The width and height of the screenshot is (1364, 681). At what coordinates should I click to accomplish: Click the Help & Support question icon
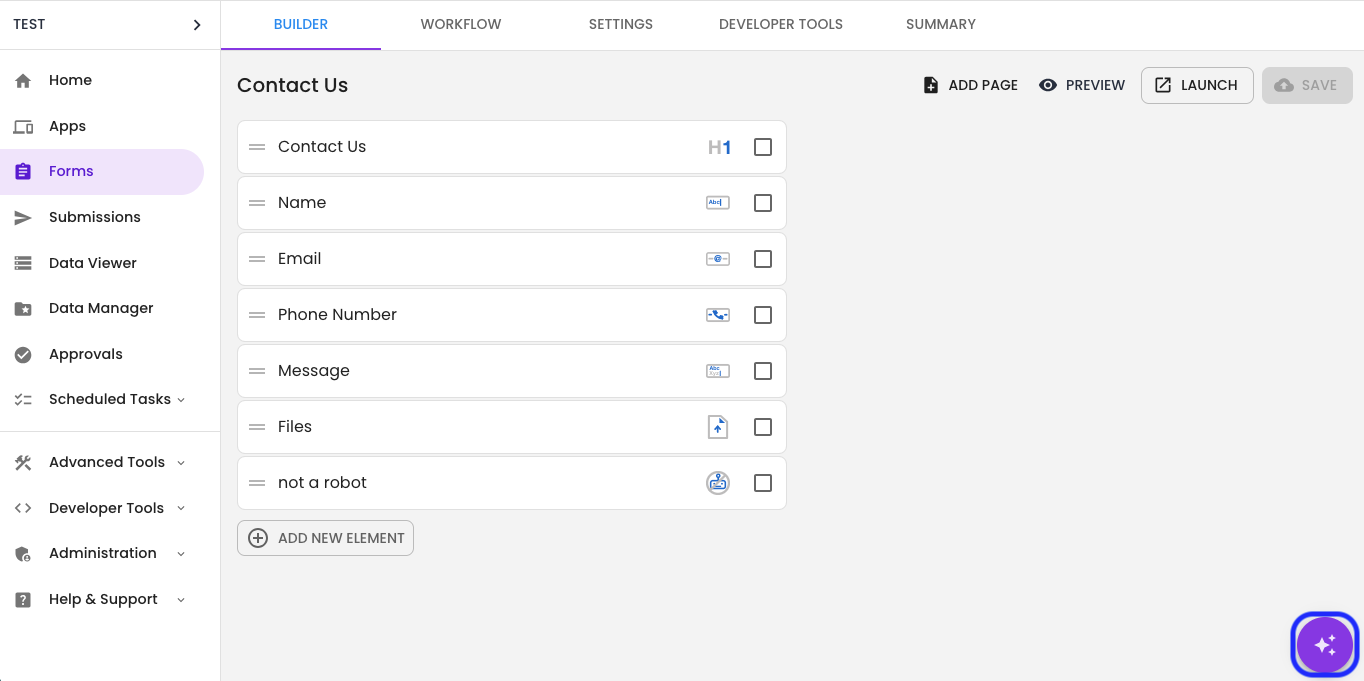coord(23,600)
